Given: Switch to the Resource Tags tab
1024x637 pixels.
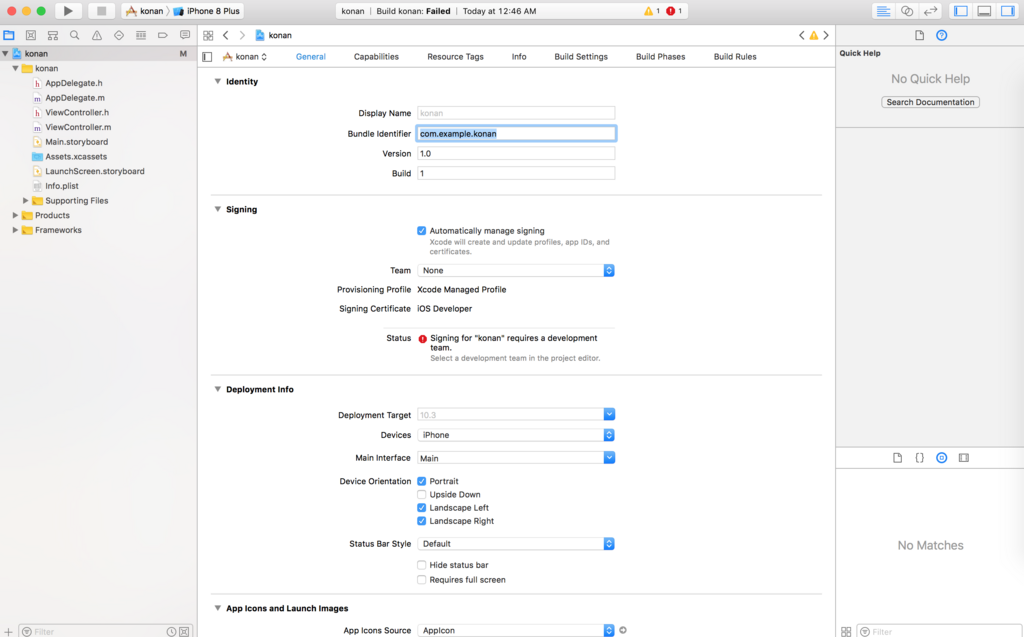Looking at the screenshot, I should (455, 57).
